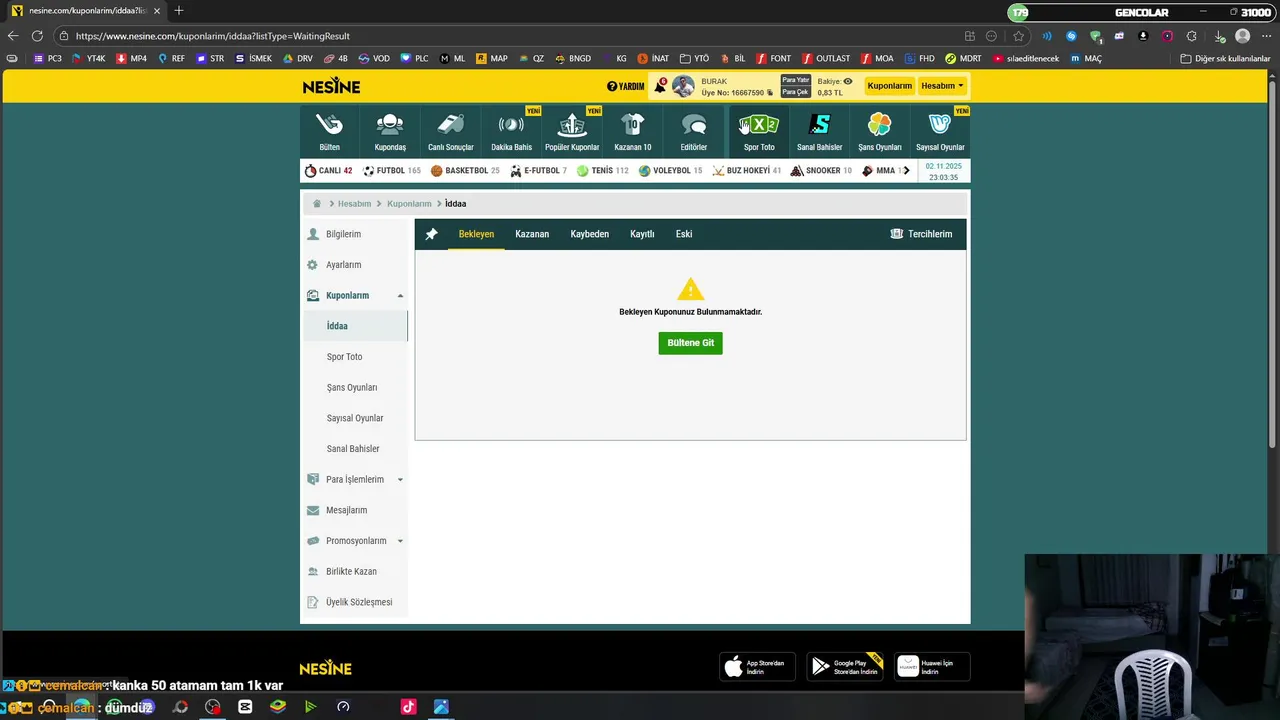The width and height of the screenshot is (1280, 720).
Task: Click the NESİNE logo in header
Action: coord(331,86)
